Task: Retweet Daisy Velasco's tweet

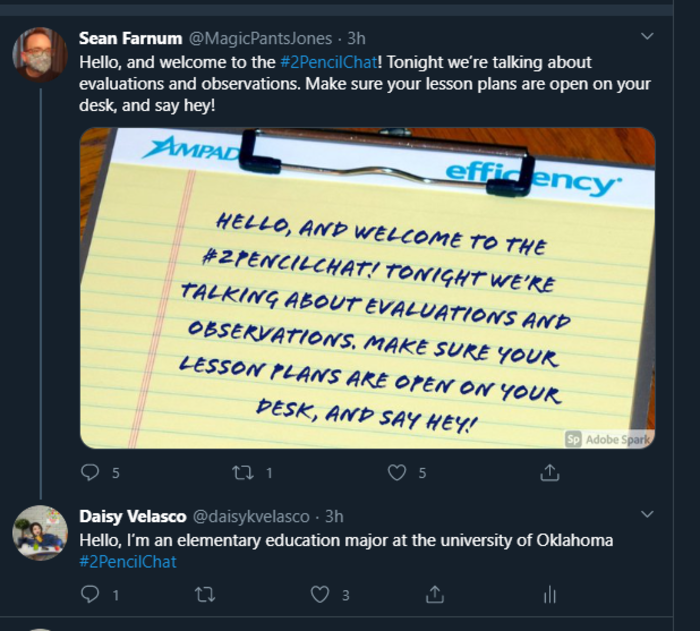Action: click(x=205, y=595)
